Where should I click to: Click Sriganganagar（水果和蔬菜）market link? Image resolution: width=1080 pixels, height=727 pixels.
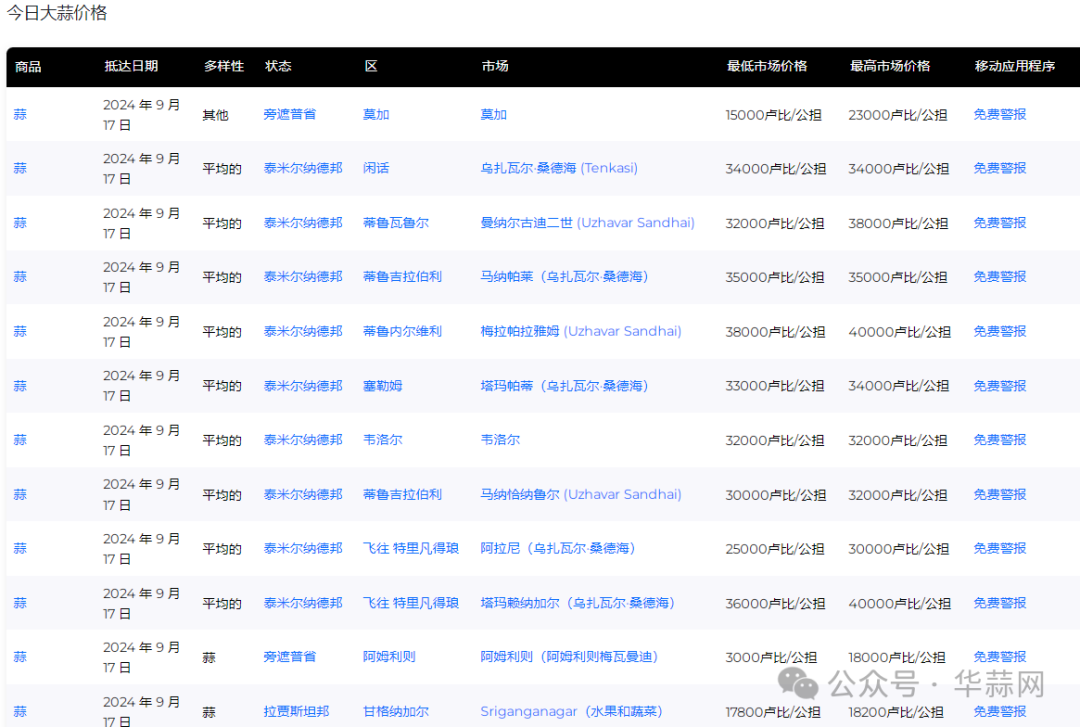coord(570,712)
